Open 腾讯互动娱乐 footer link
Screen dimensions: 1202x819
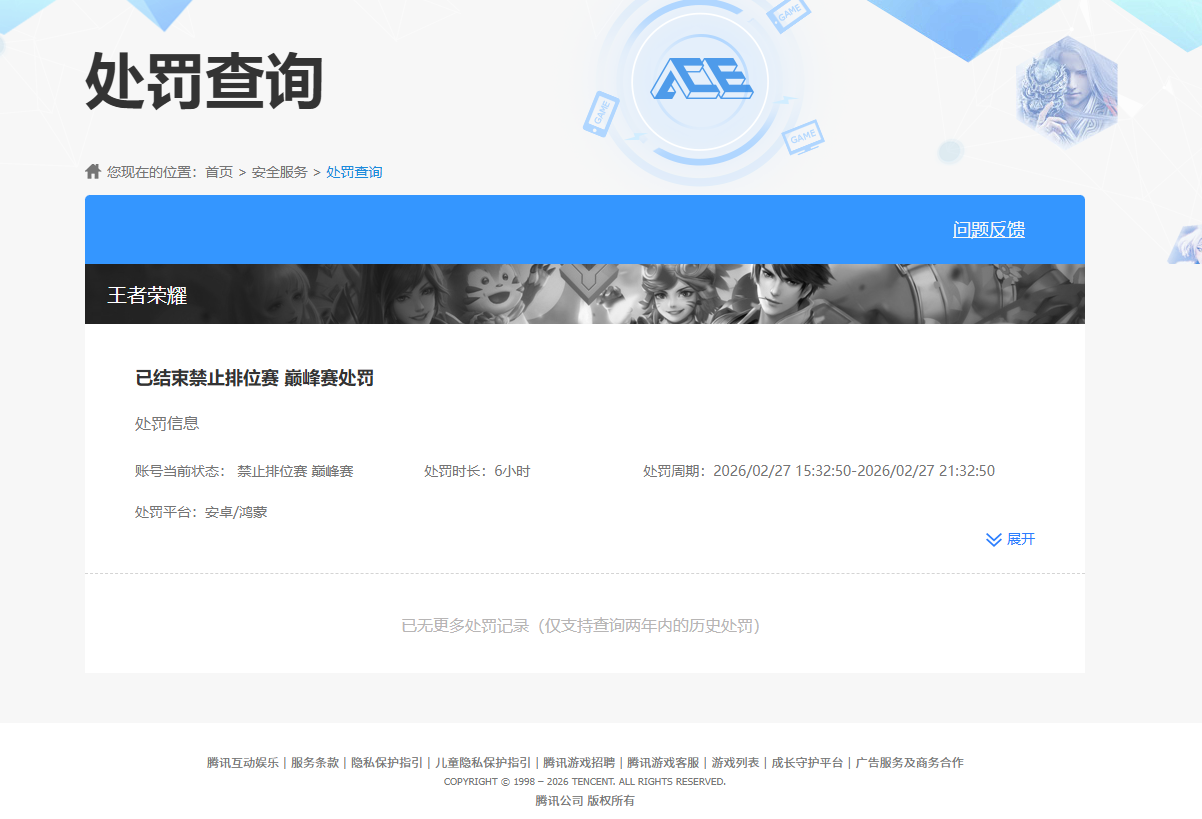click(243, 763)
